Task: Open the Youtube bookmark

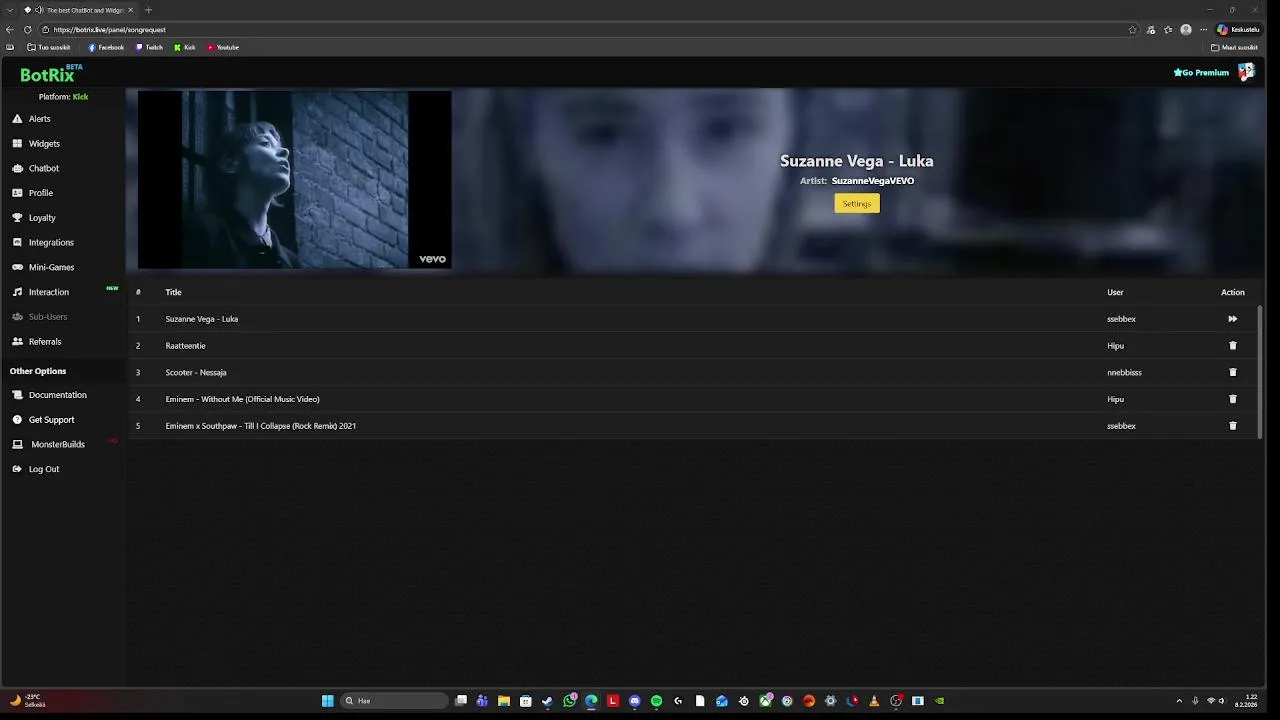Action: click(x=222, y=47)
